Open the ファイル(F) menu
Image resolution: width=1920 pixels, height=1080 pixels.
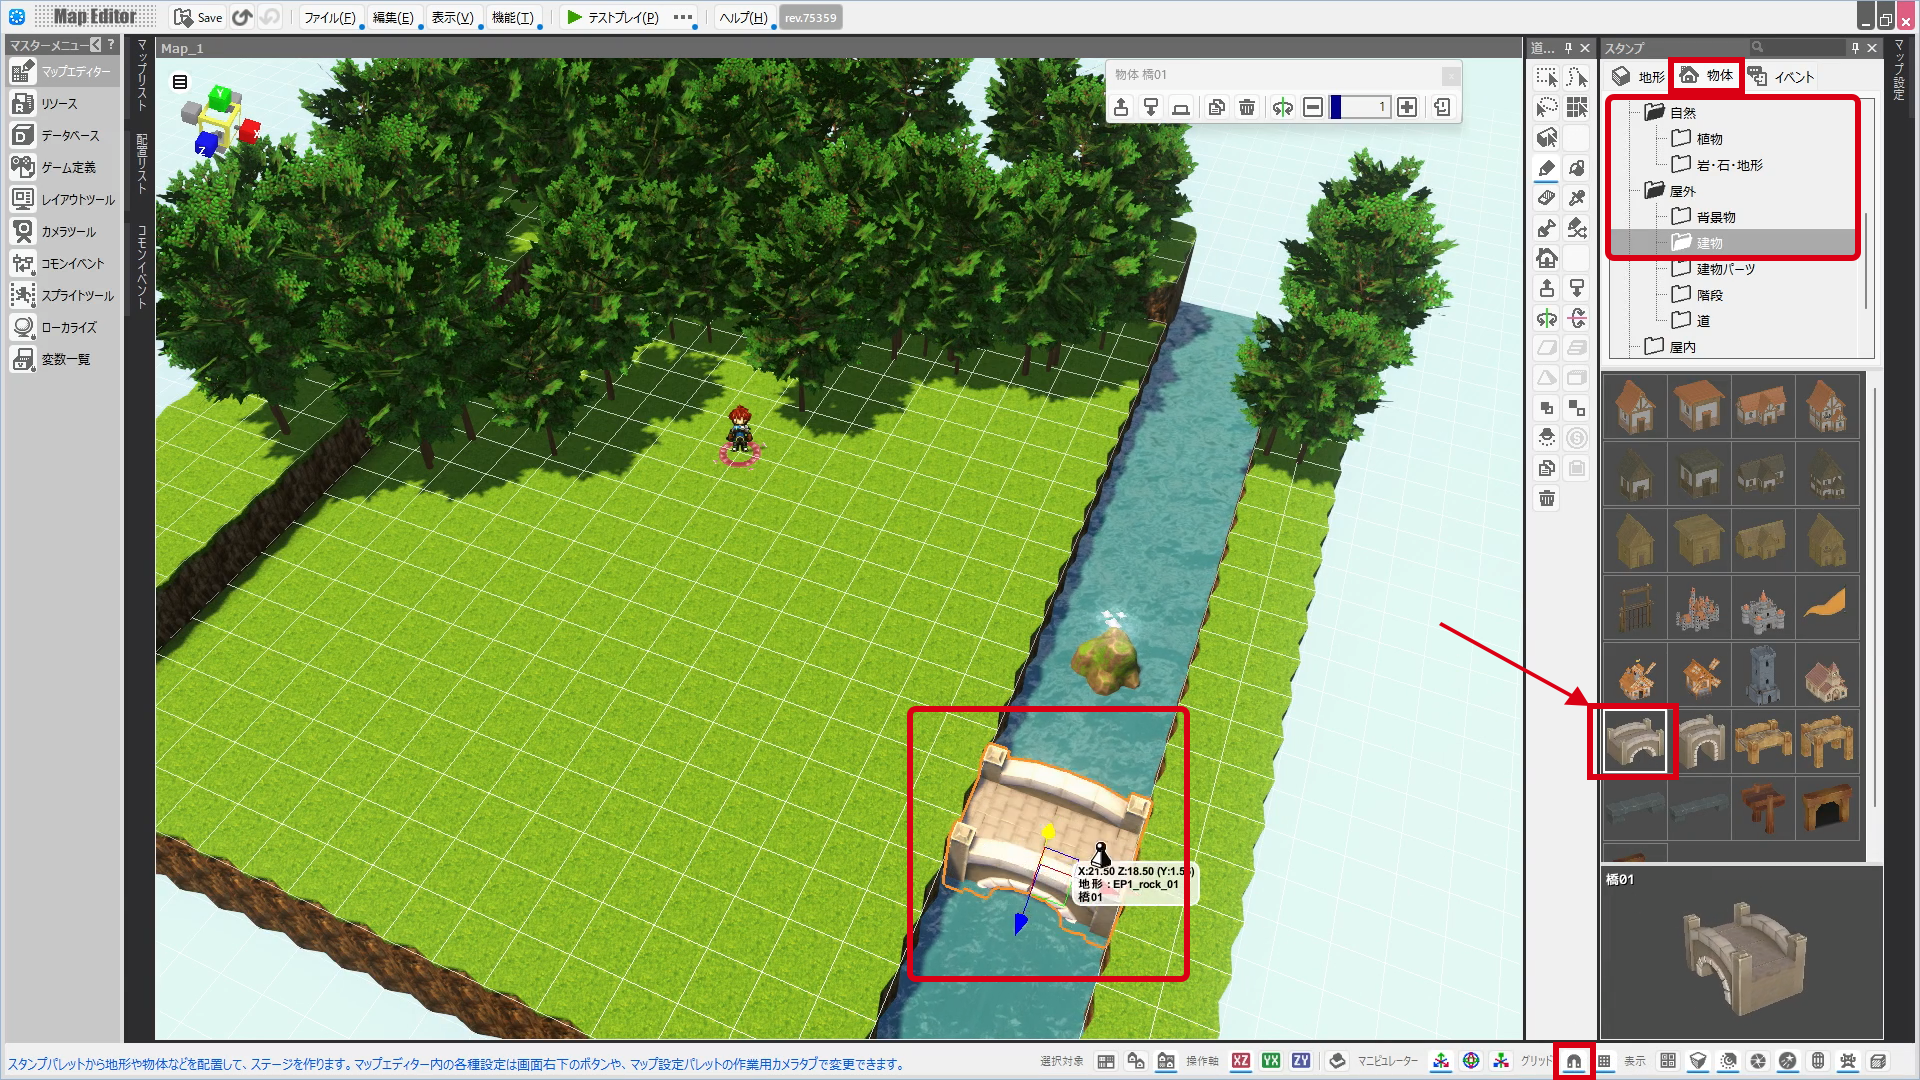pyautogui.click(x=329, y=17)
